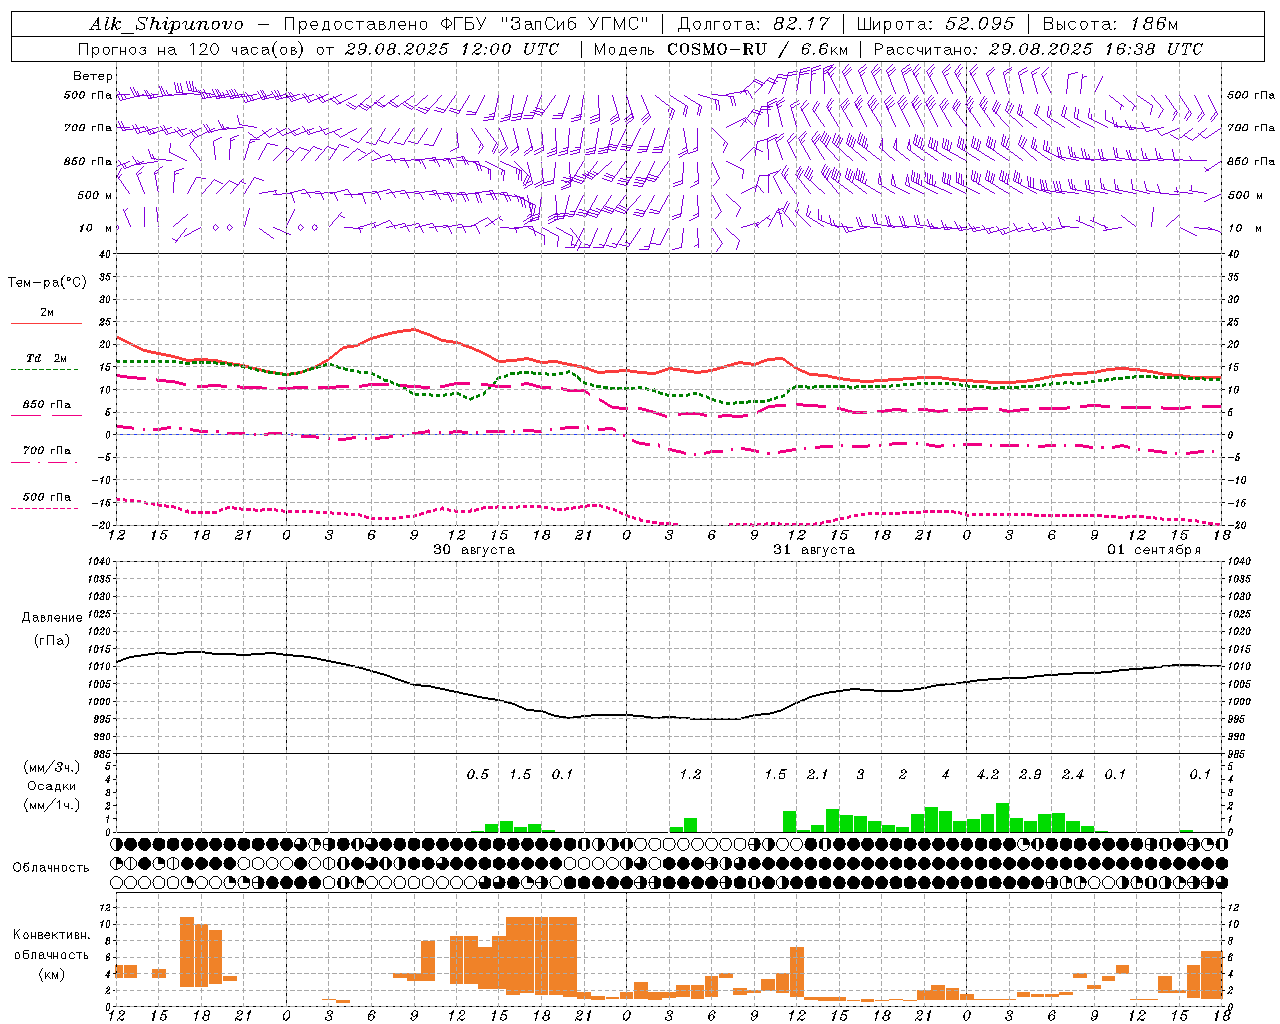Click the station name Alk_Shipunovo in the header
Viewport: 1280px width, 1024px height.
click(166, 24)
